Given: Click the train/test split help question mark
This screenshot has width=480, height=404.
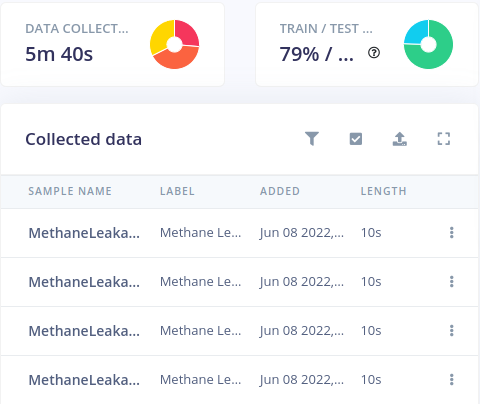Looking at the screenshot, I should click(374, 53).
